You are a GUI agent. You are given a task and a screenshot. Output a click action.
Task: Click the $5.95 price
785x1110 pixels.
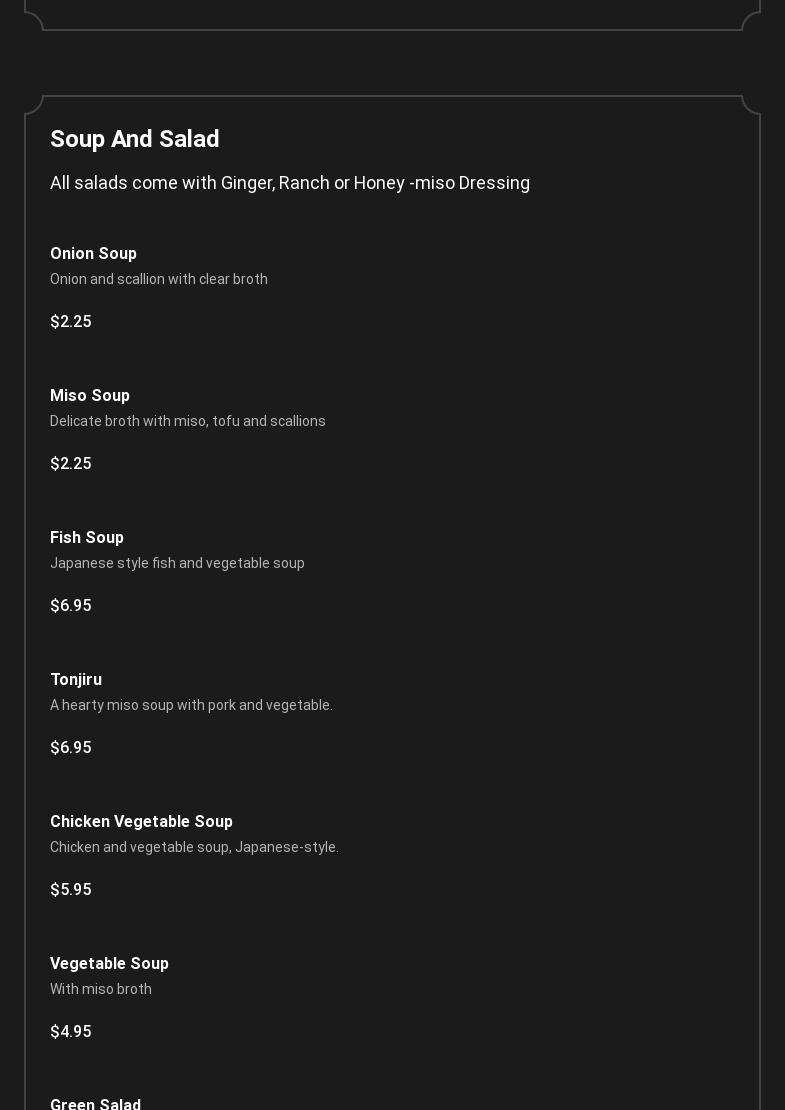click(x=71, y=890)
